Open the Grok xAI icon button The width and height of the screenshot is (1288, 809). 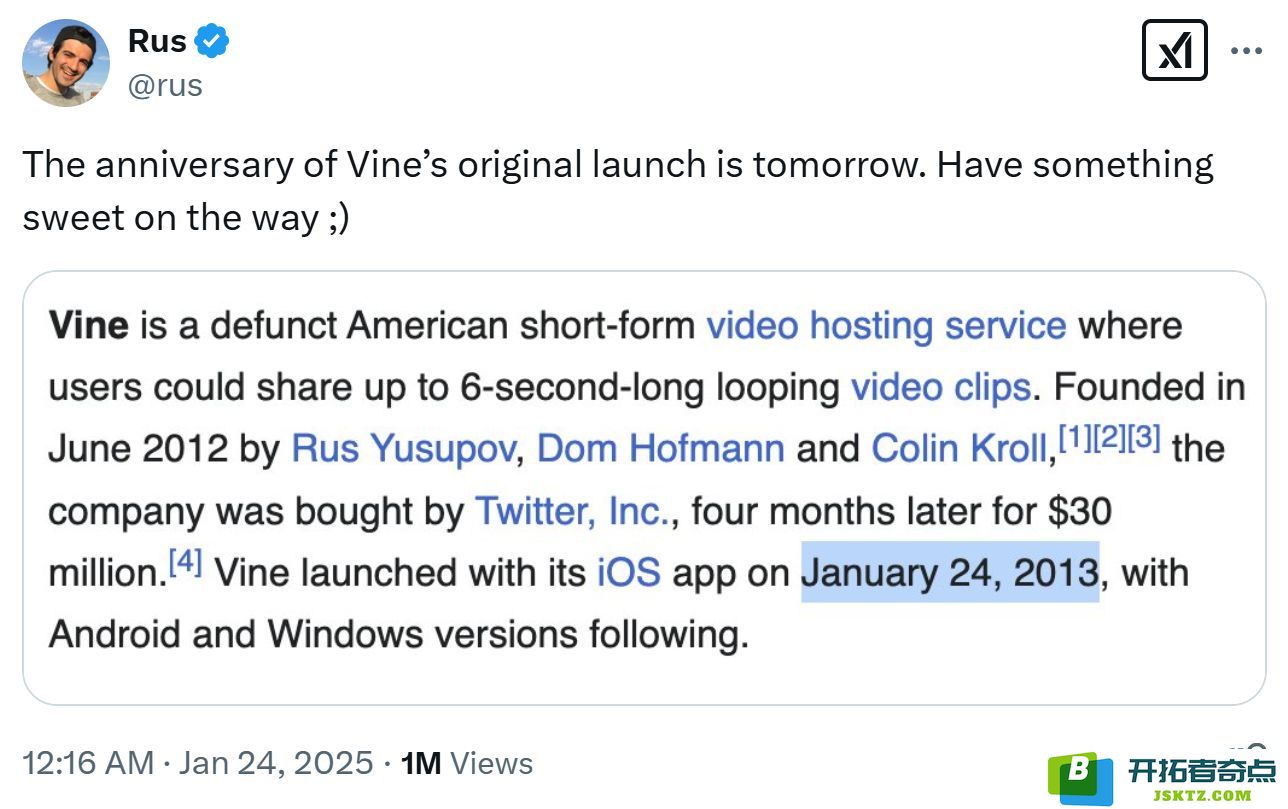click(x=1174, y=51)
